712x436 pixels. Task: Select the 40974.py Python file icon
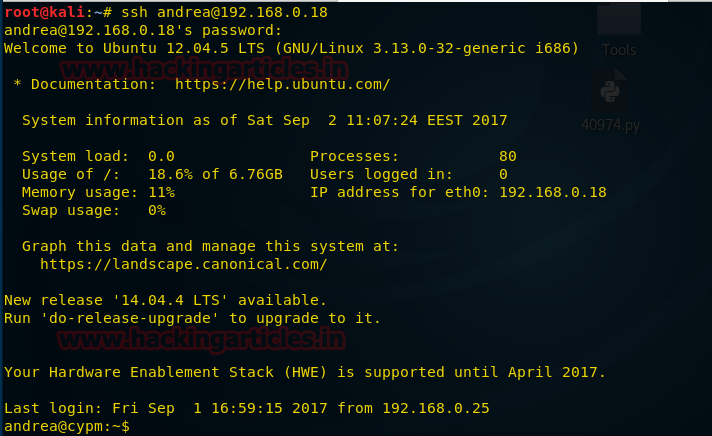click(x=609, y=92)
